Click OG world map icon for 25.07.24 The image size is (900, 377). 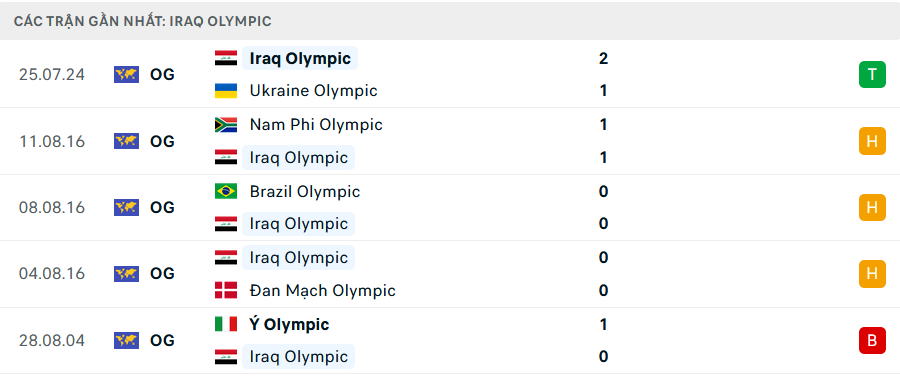click(126, 75)
